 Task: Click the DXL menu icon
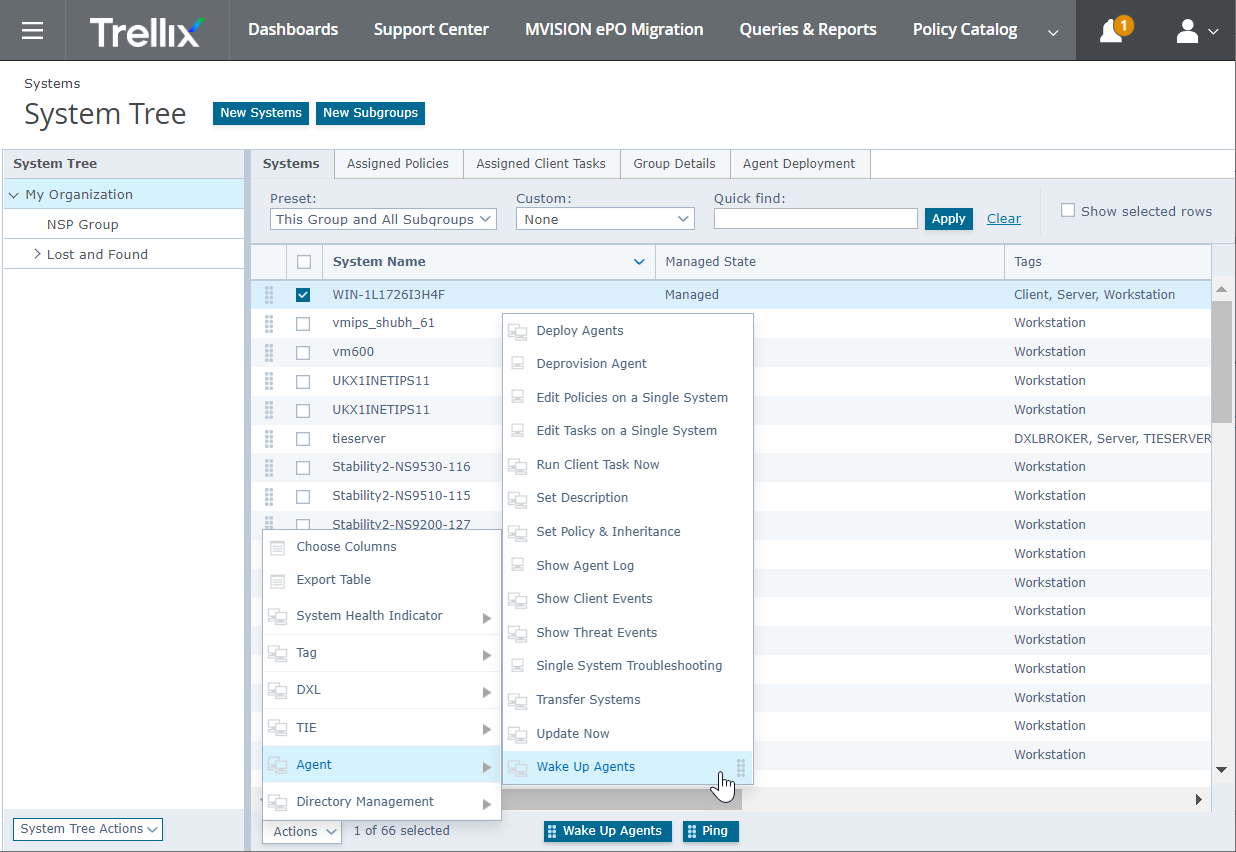pyautogui.click(x=278, y=690)
